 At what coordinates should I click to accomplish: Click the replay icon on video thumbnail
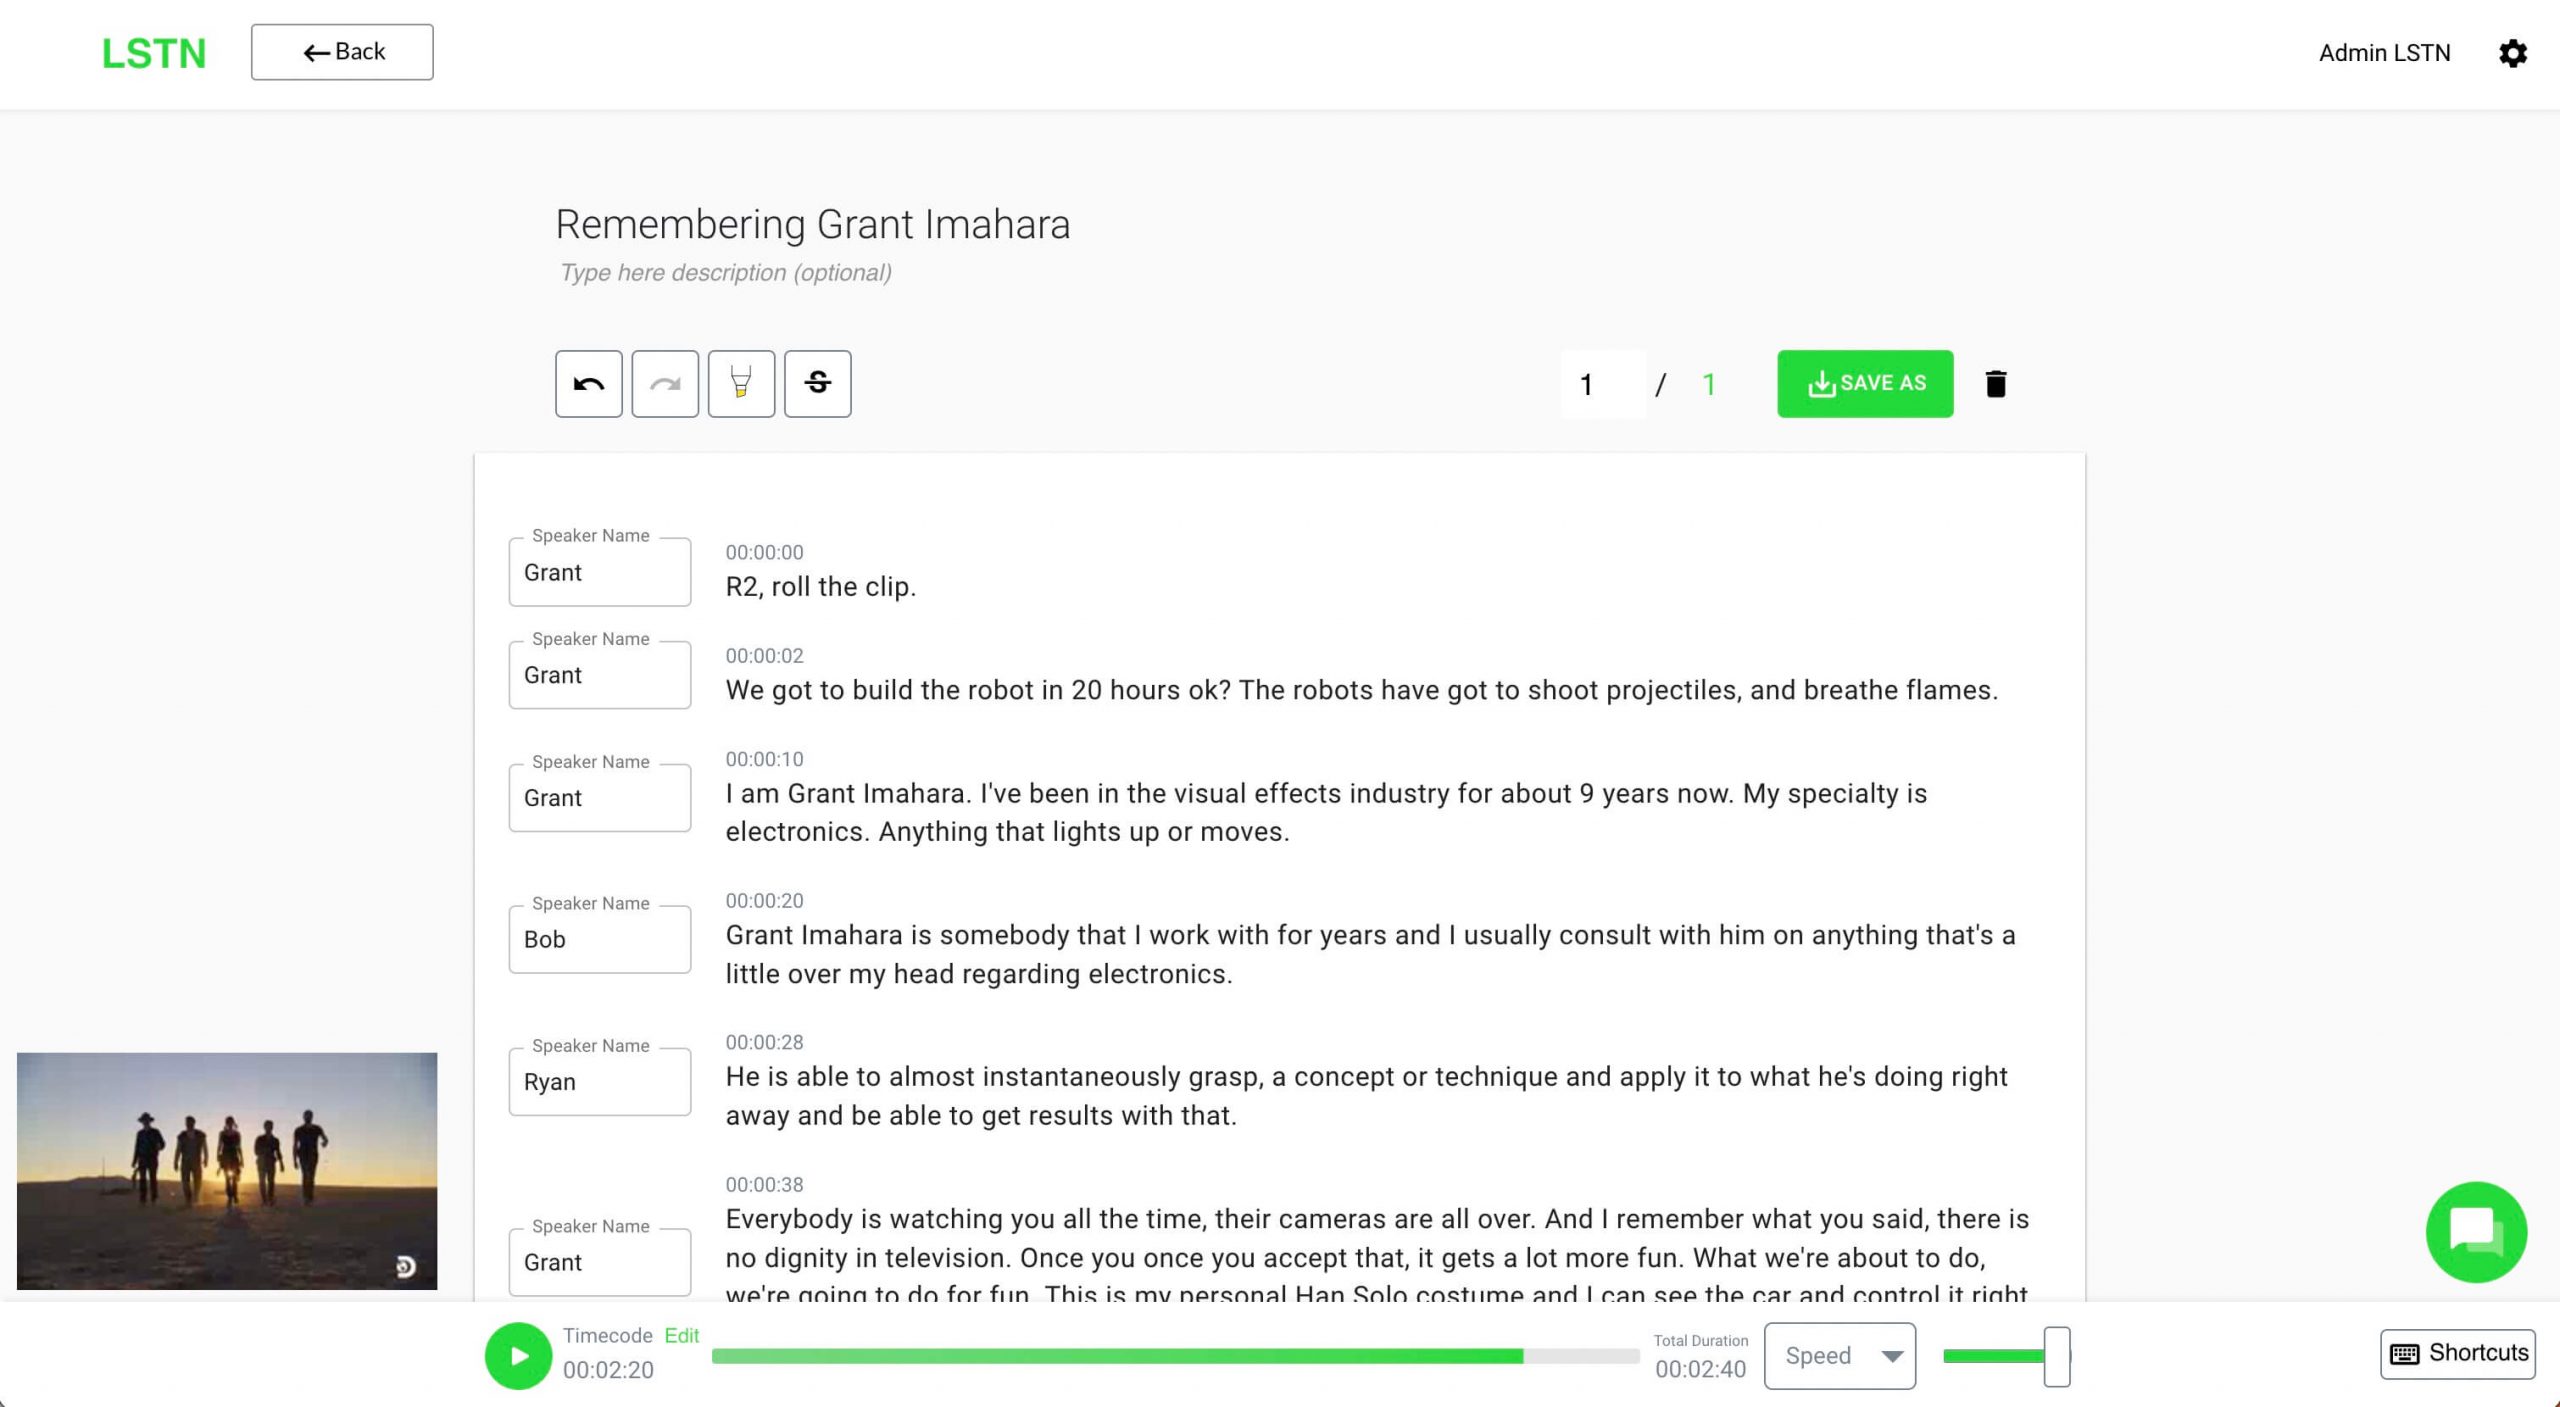405,1267
